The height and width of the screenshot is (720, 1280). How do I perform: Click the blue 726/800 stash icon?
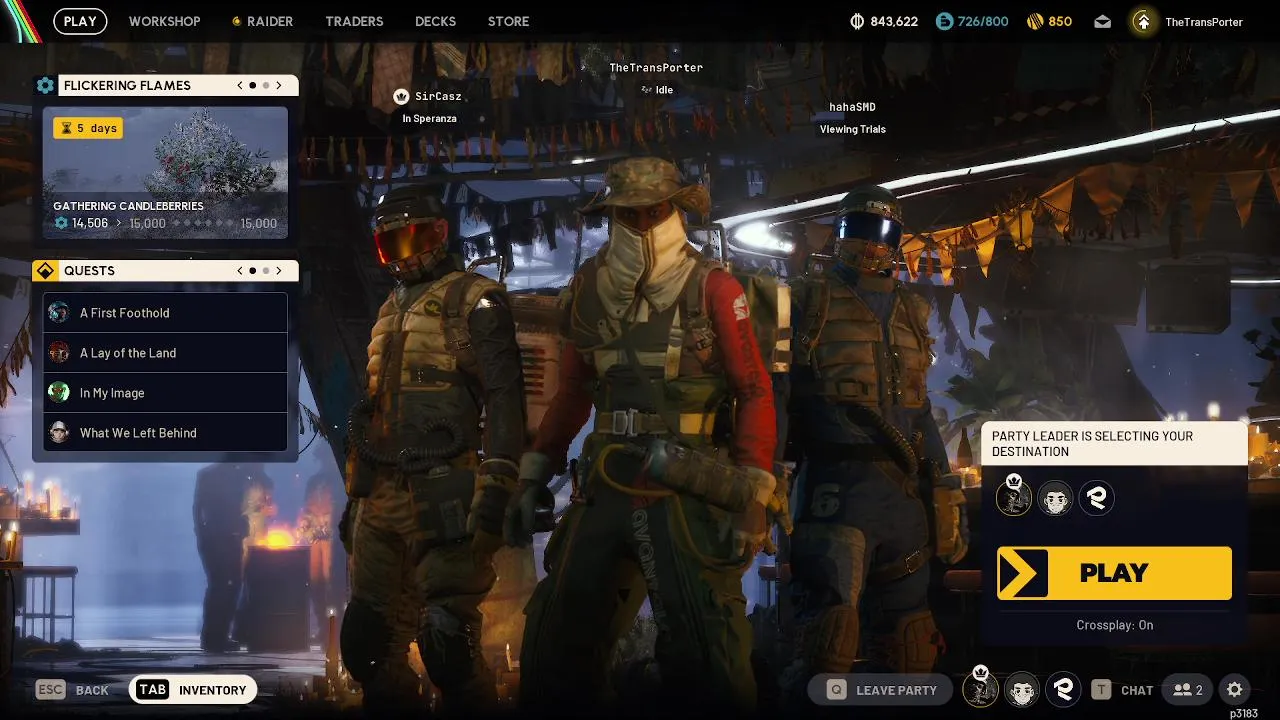[x=945, y=21]
